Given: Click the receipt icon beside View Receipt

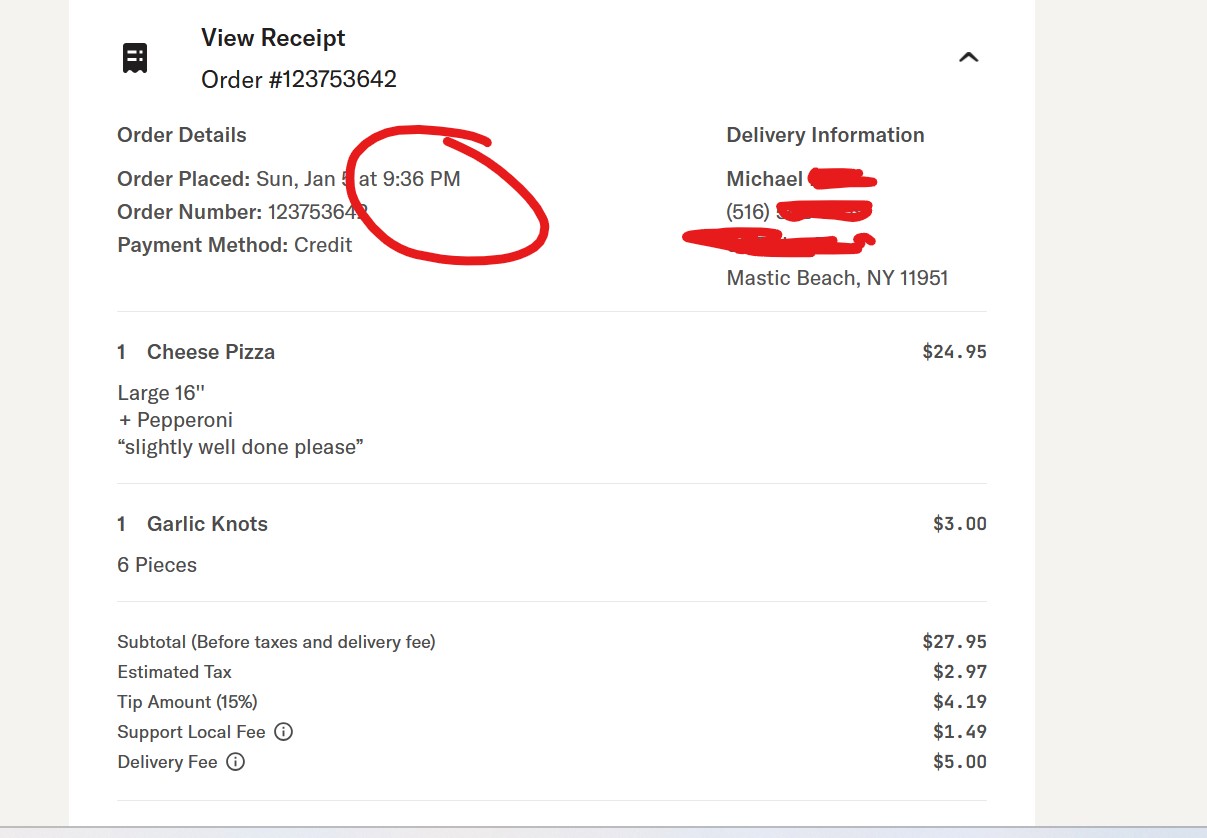Looking at the screenshot, I should click(x=135, y=58).
